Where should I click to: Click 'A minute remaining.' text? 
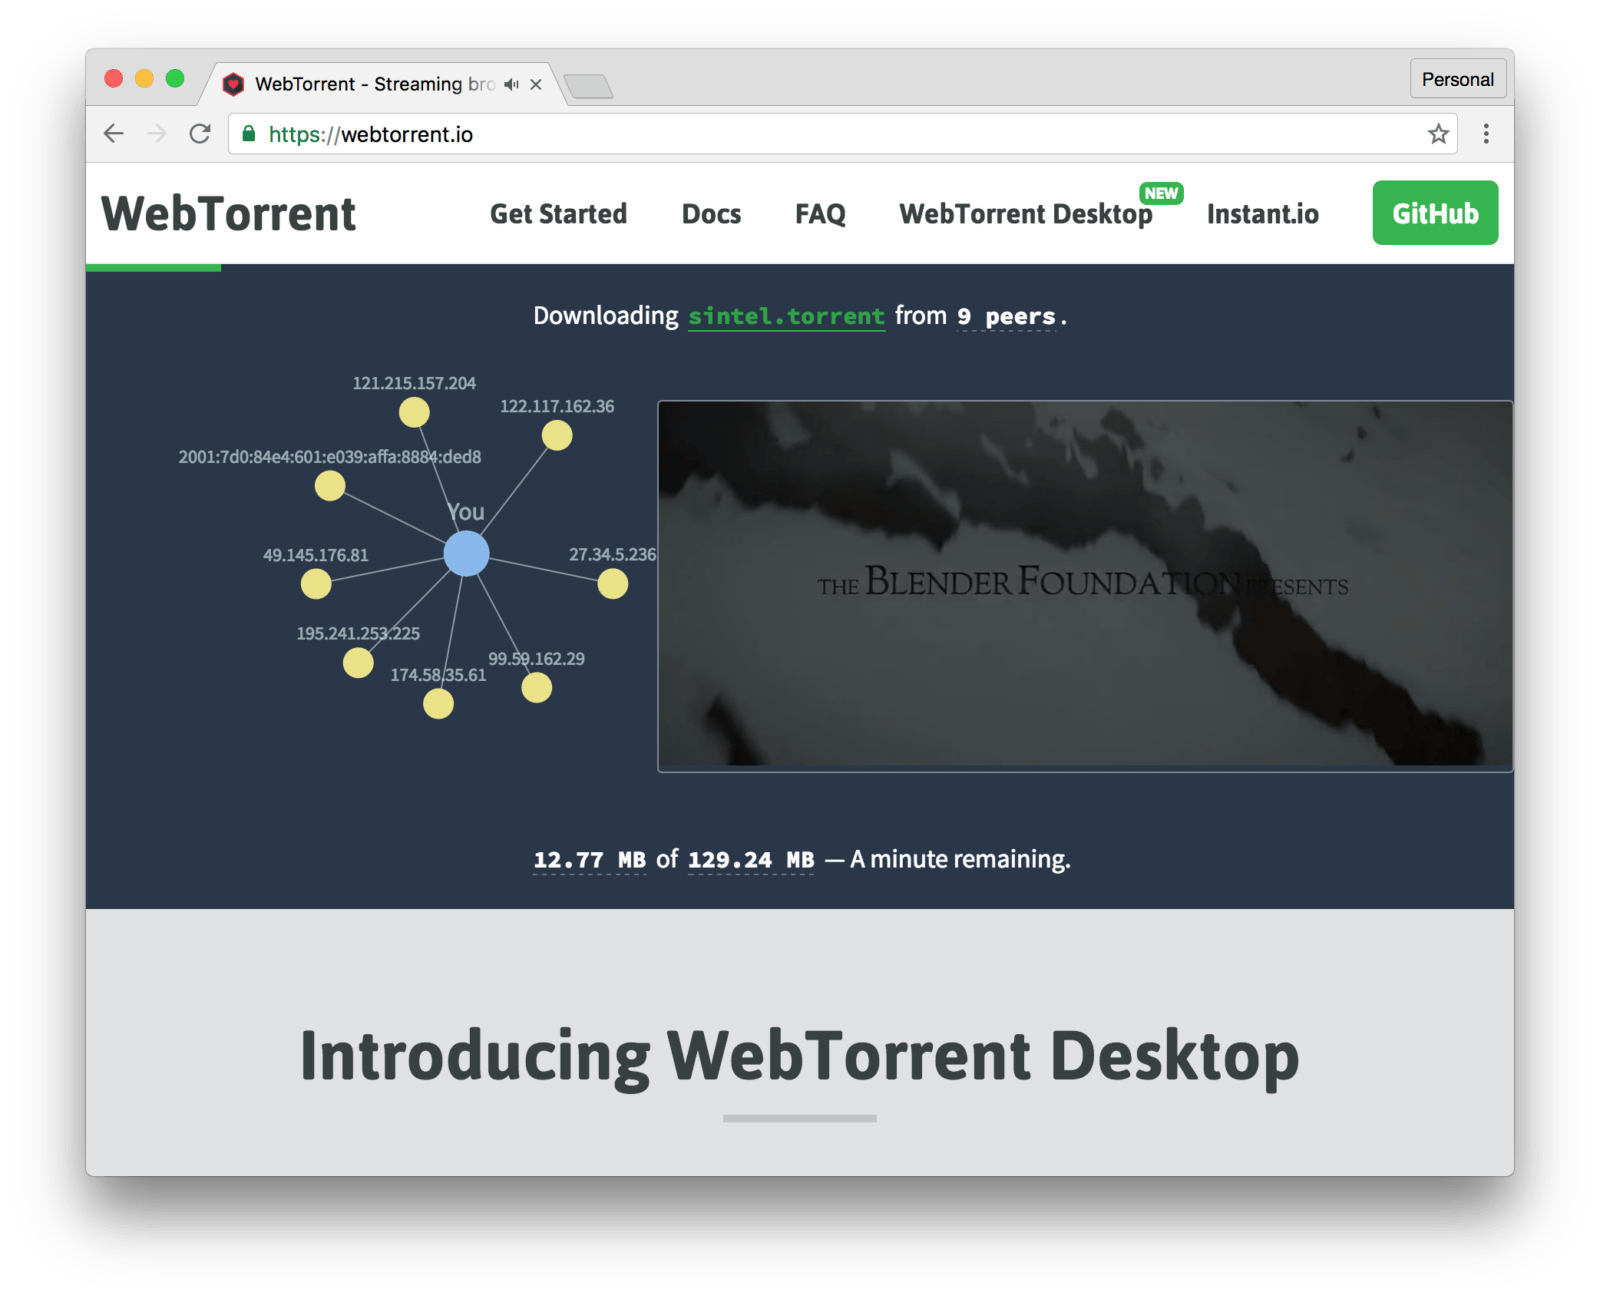tap(960, 860)
